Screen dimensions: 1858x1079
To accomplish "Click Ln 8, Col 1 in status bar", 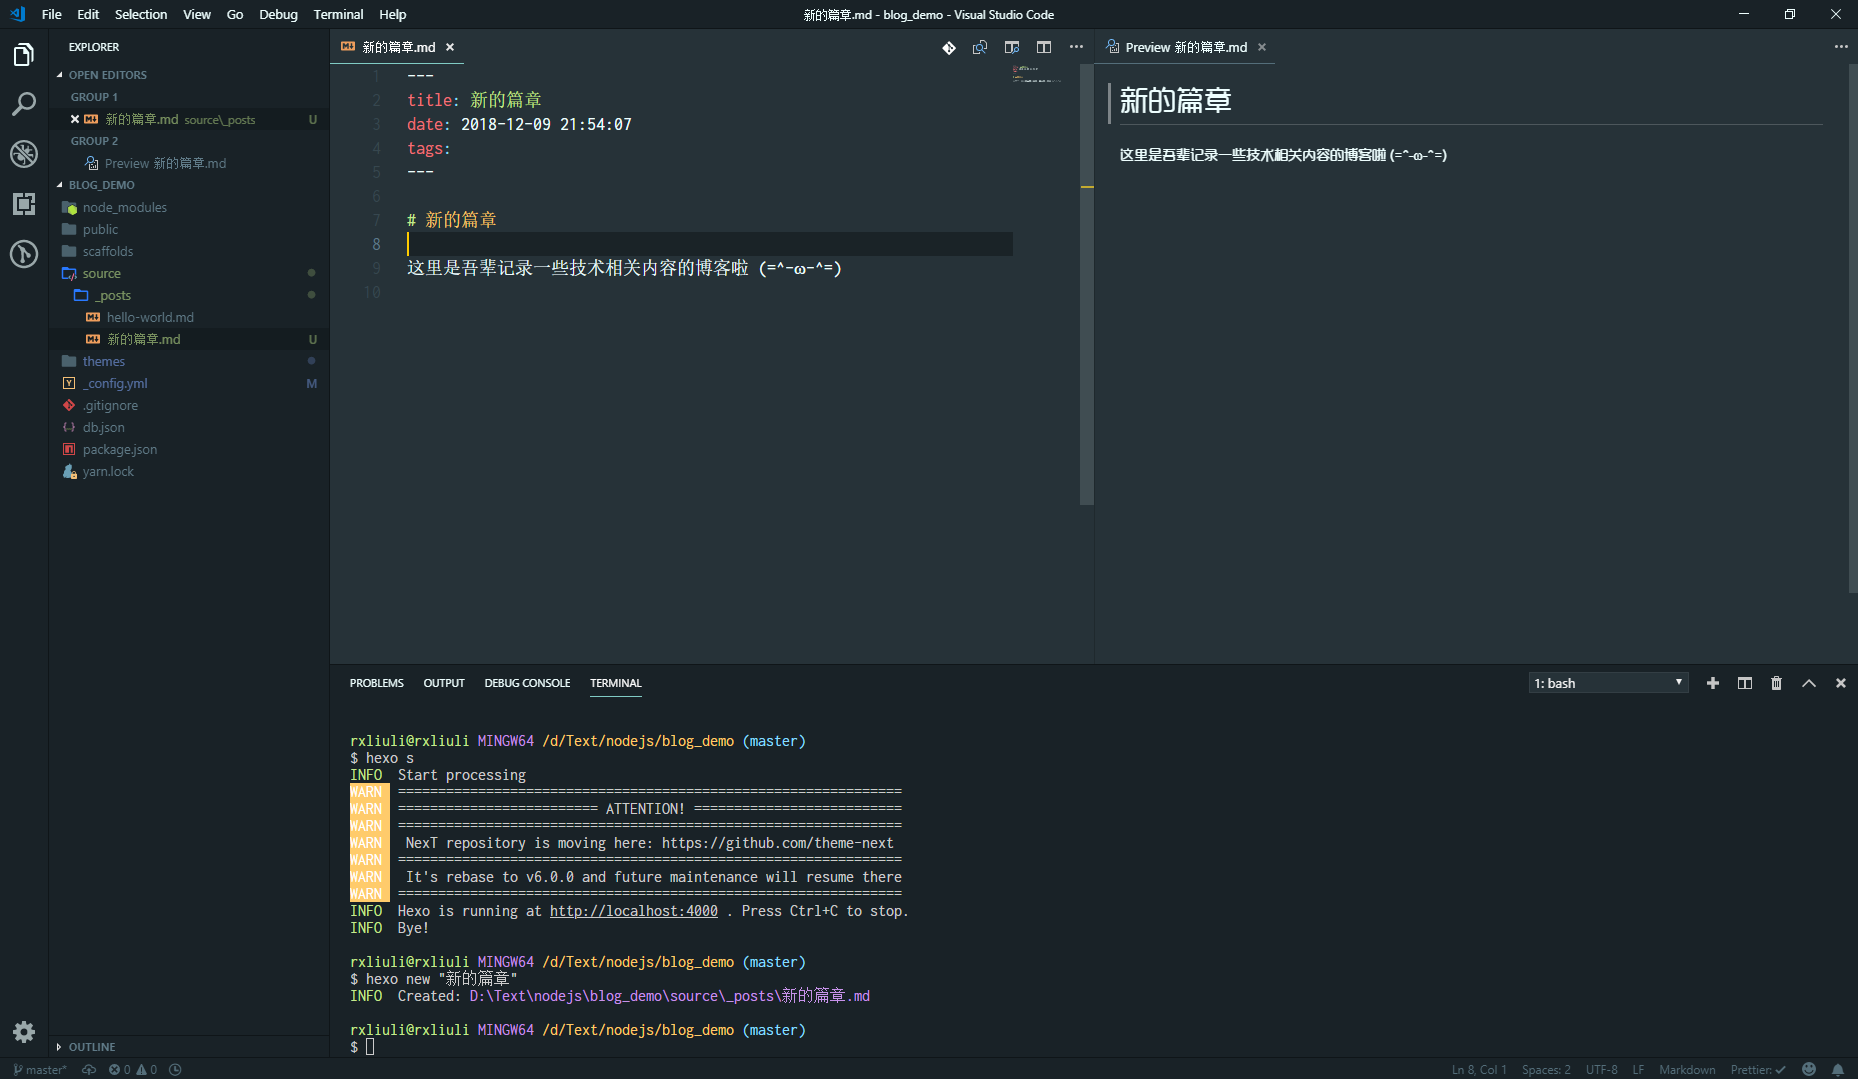I will coord(1479,1069).
